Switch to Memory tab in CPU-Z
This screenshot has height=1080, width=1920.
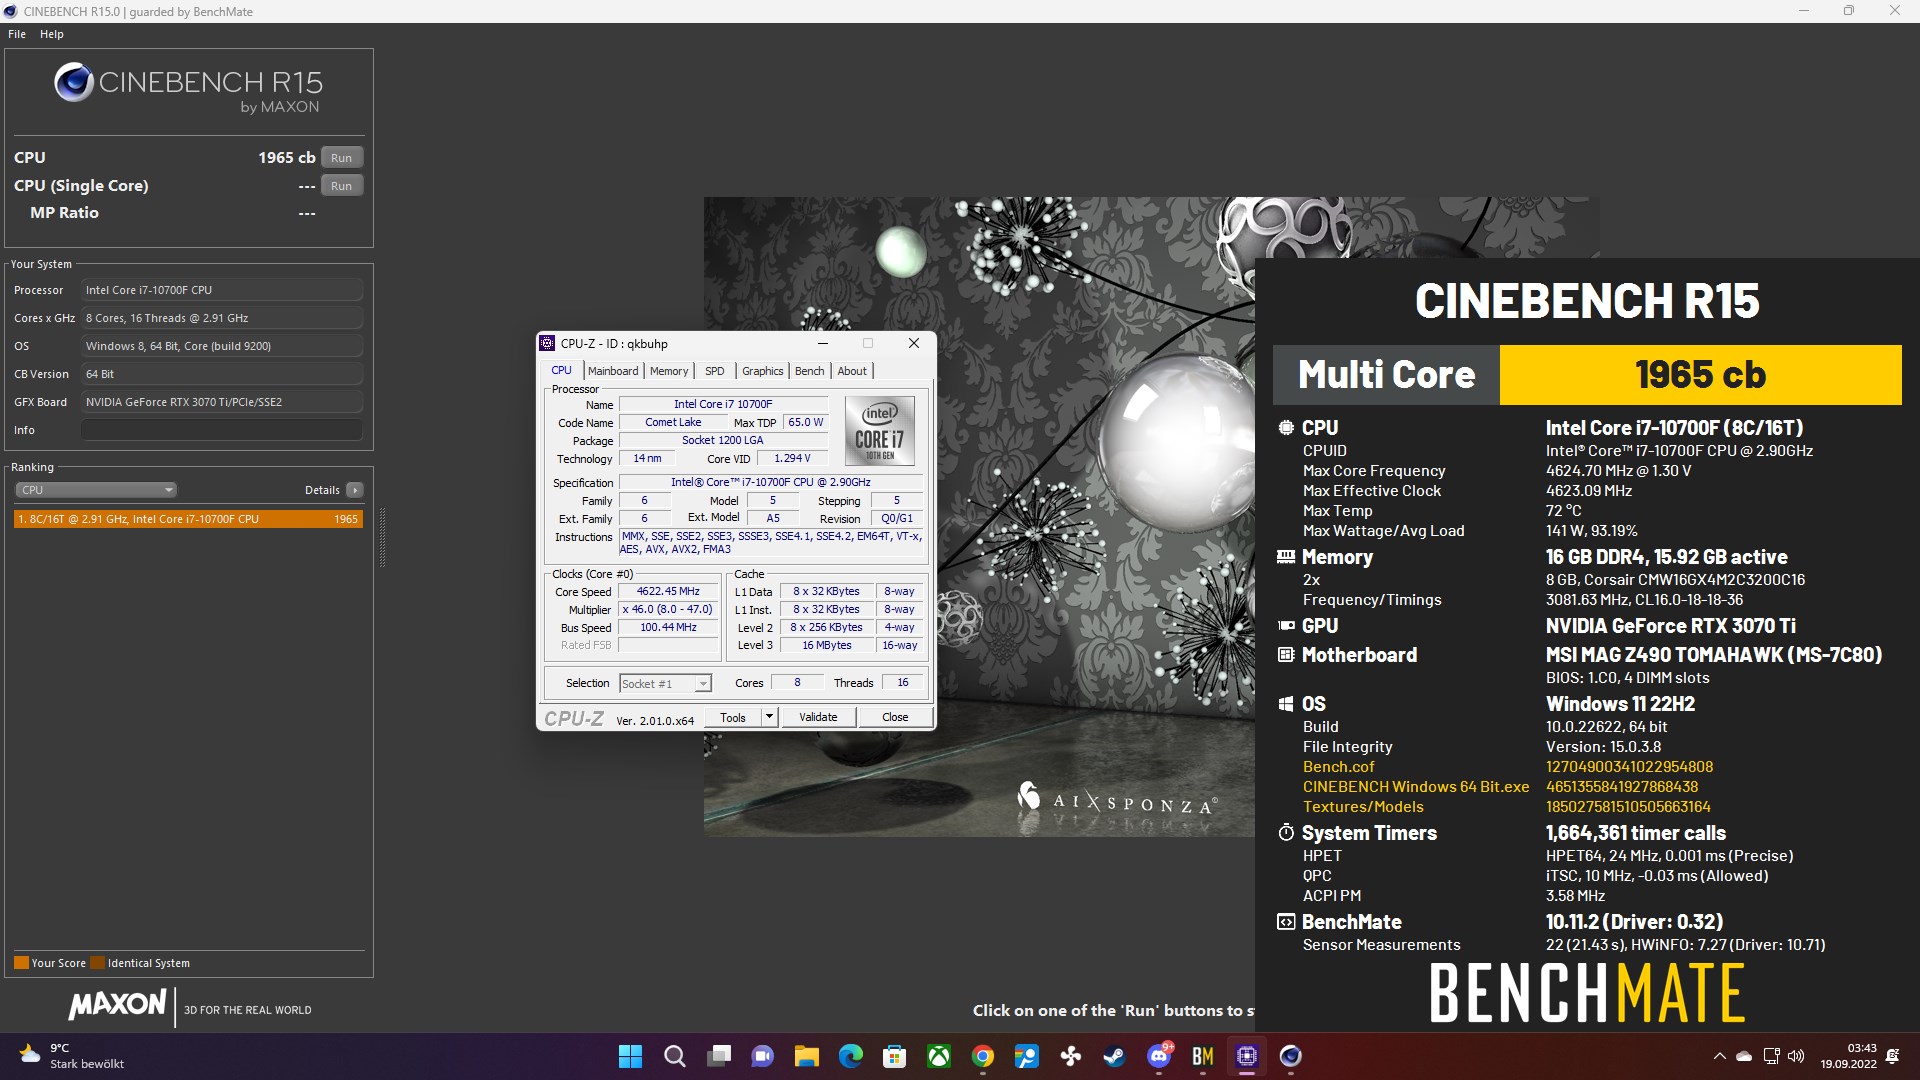[669, 371]
